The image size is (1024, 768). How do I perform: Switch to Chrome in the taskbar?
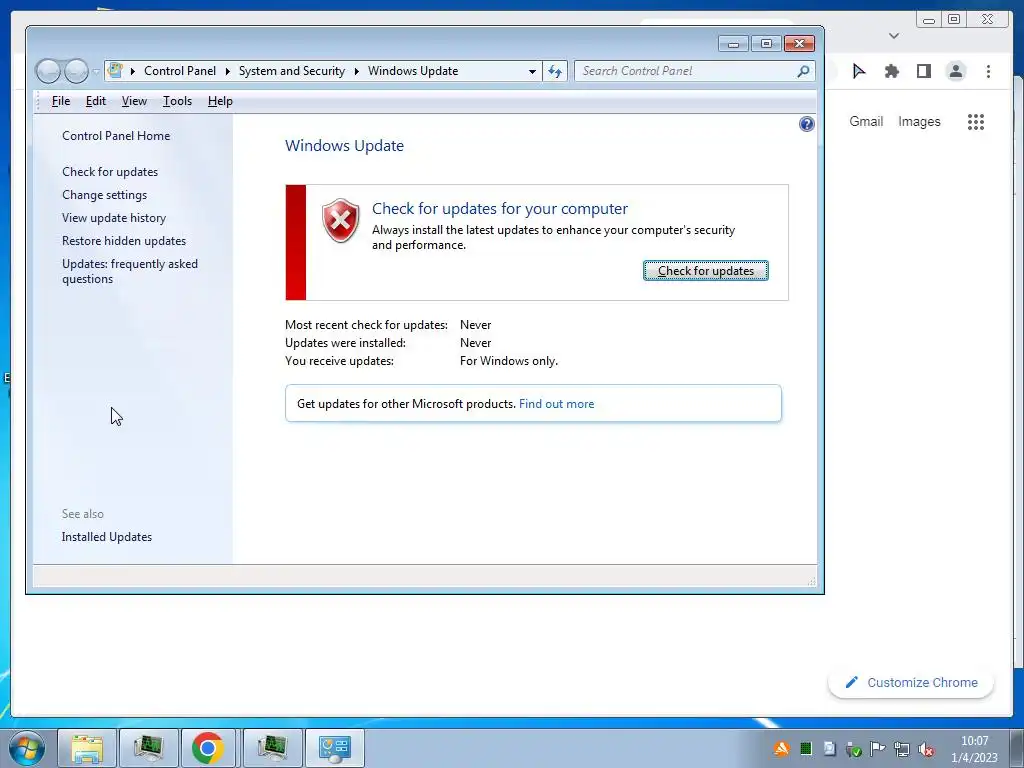(x=208, y=748)
